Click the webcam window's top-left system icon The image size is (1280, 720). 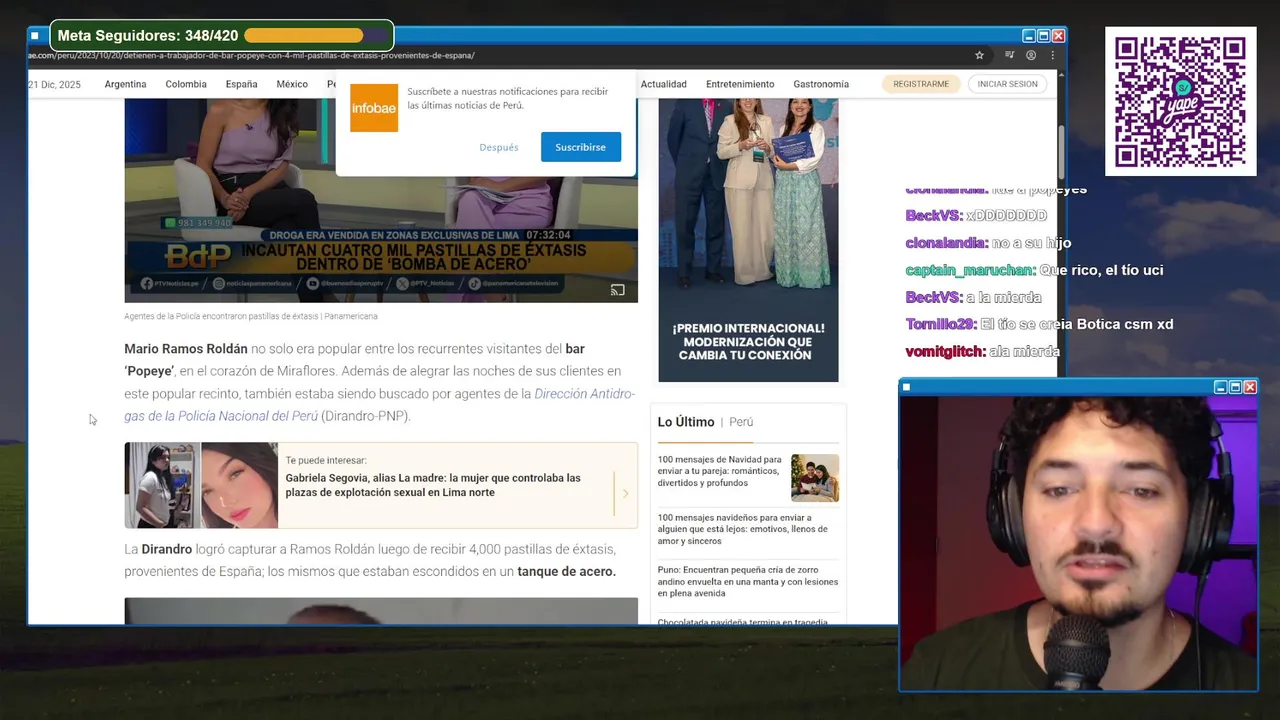coord(906,387)
